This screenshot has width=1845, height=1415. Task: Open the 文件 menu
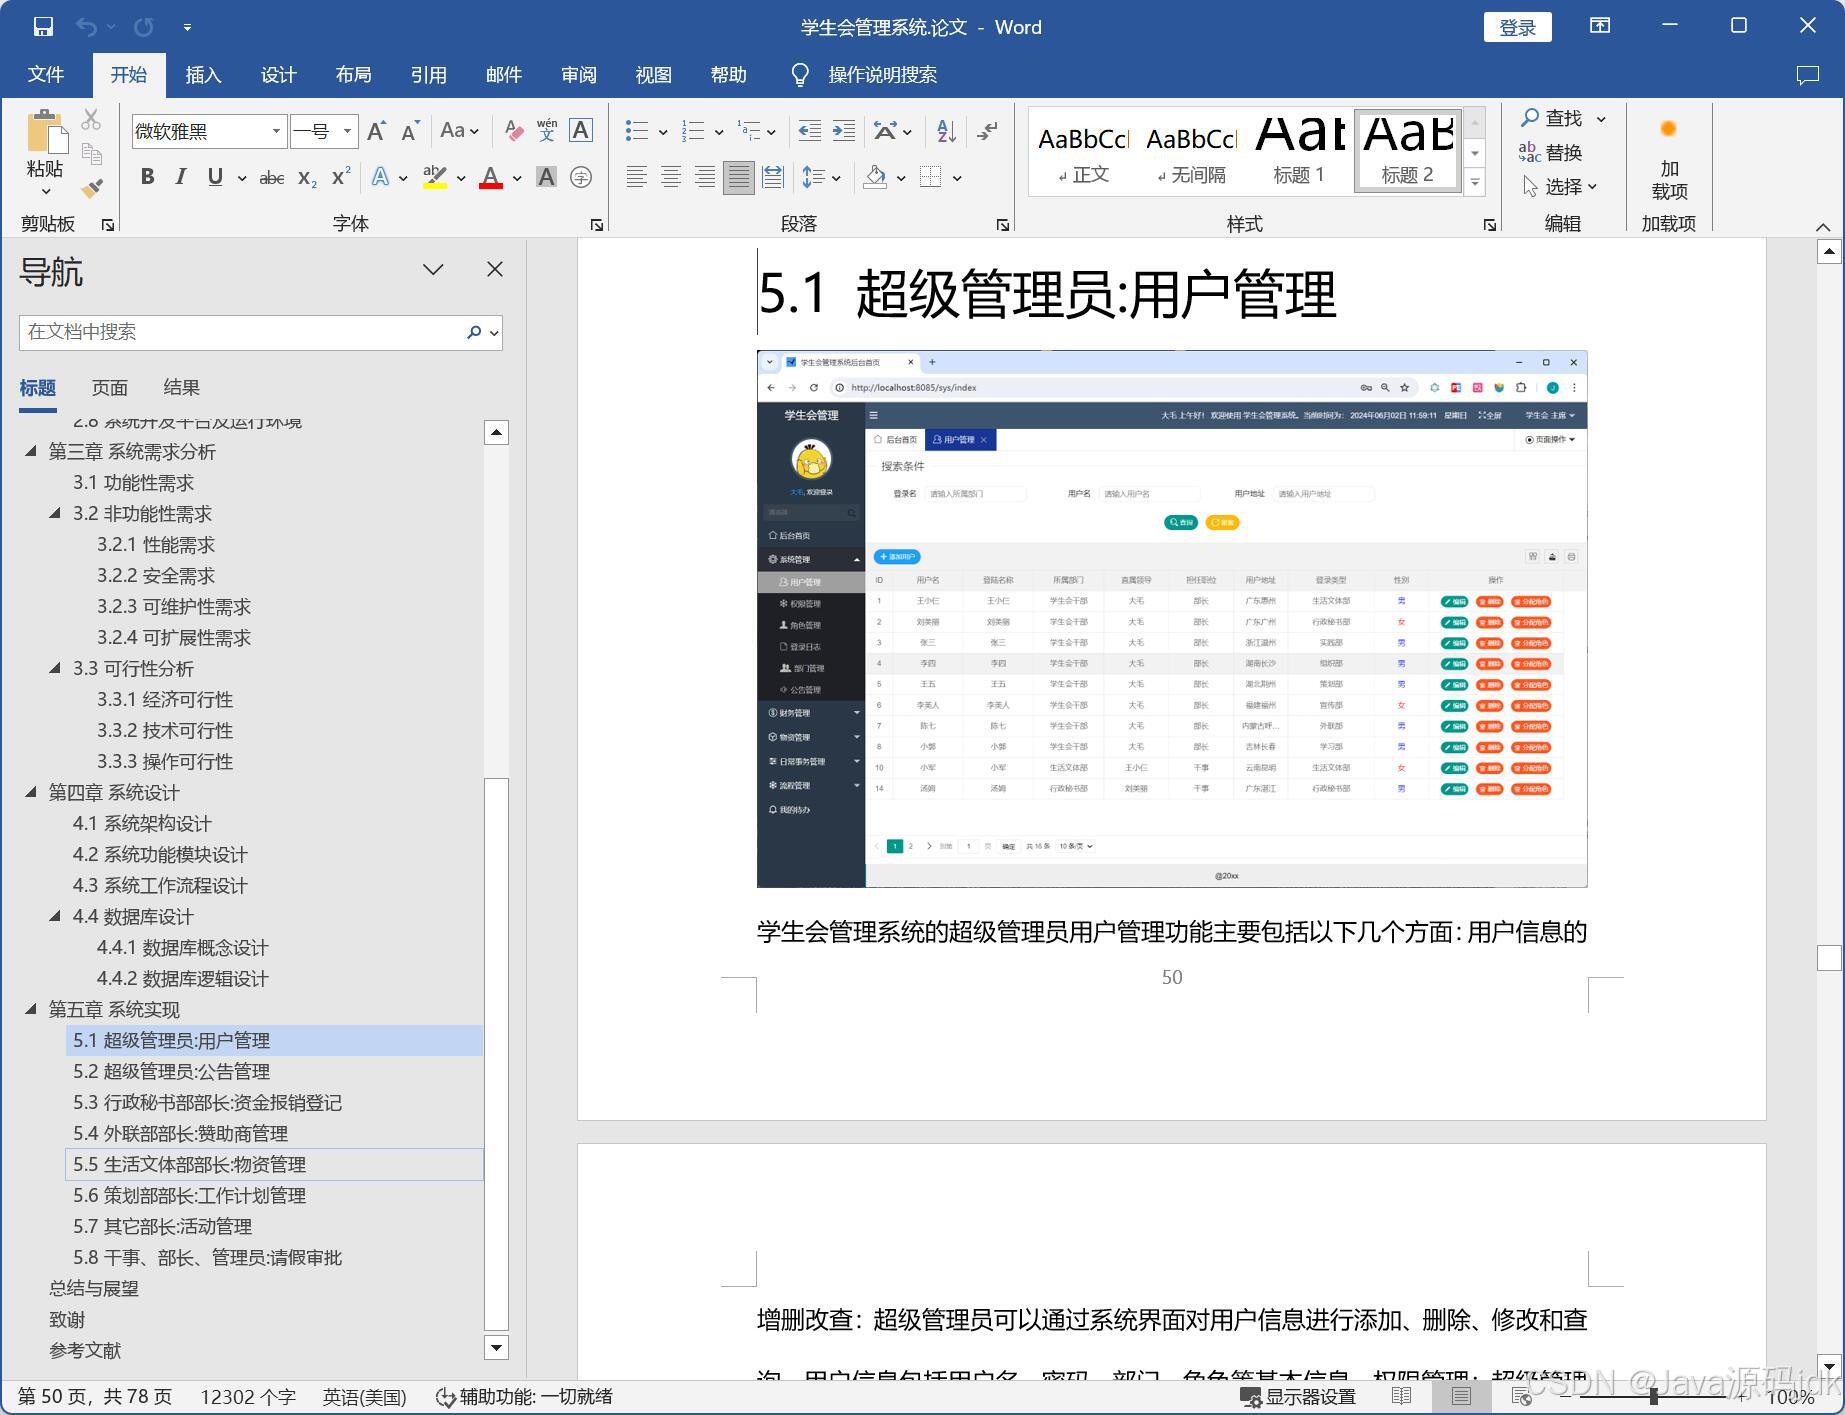pos(46,75)
